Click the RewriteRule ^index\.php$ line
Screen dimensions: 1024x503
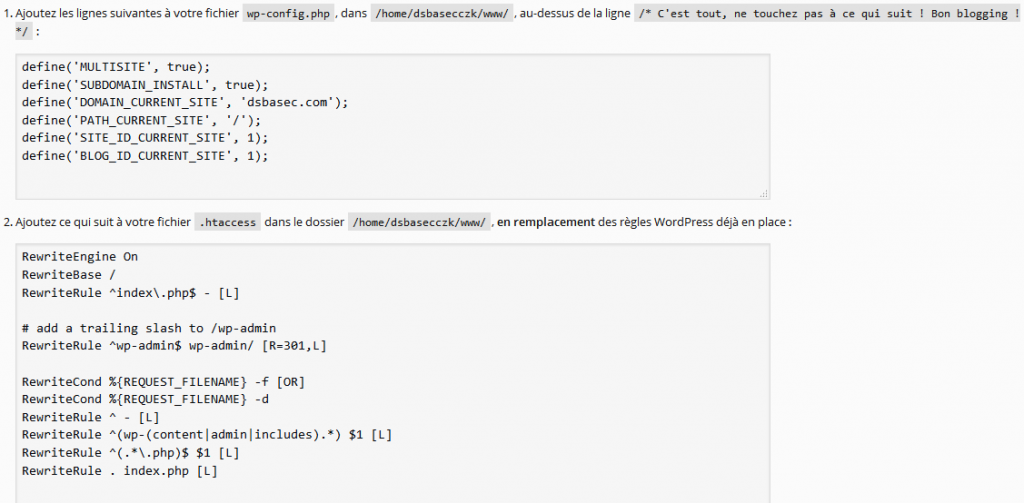(130, 292)
